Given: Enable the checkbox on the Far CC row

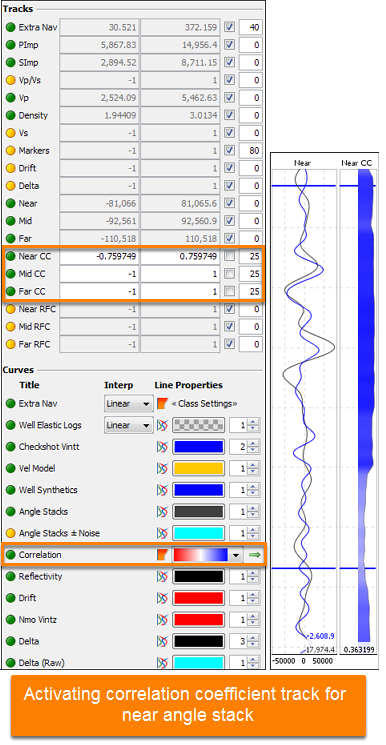Looking at the screenshot, I should [x=230, y=291].
